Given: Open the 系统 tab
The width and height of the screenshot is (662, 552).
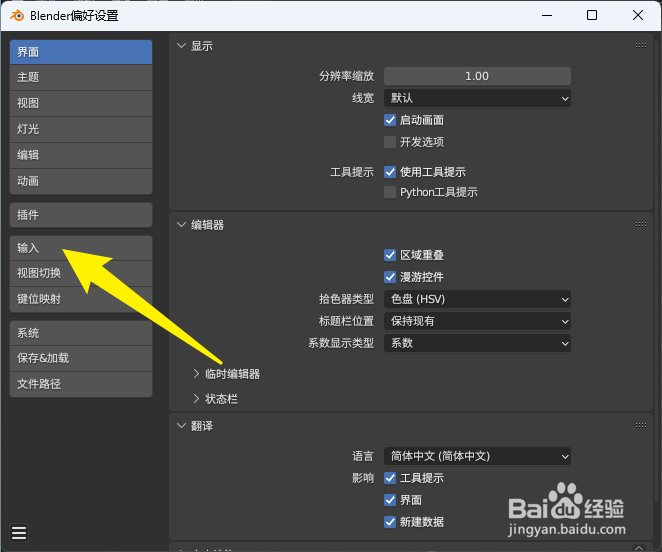Looking at the screenshot, I should tap(81, 333).
